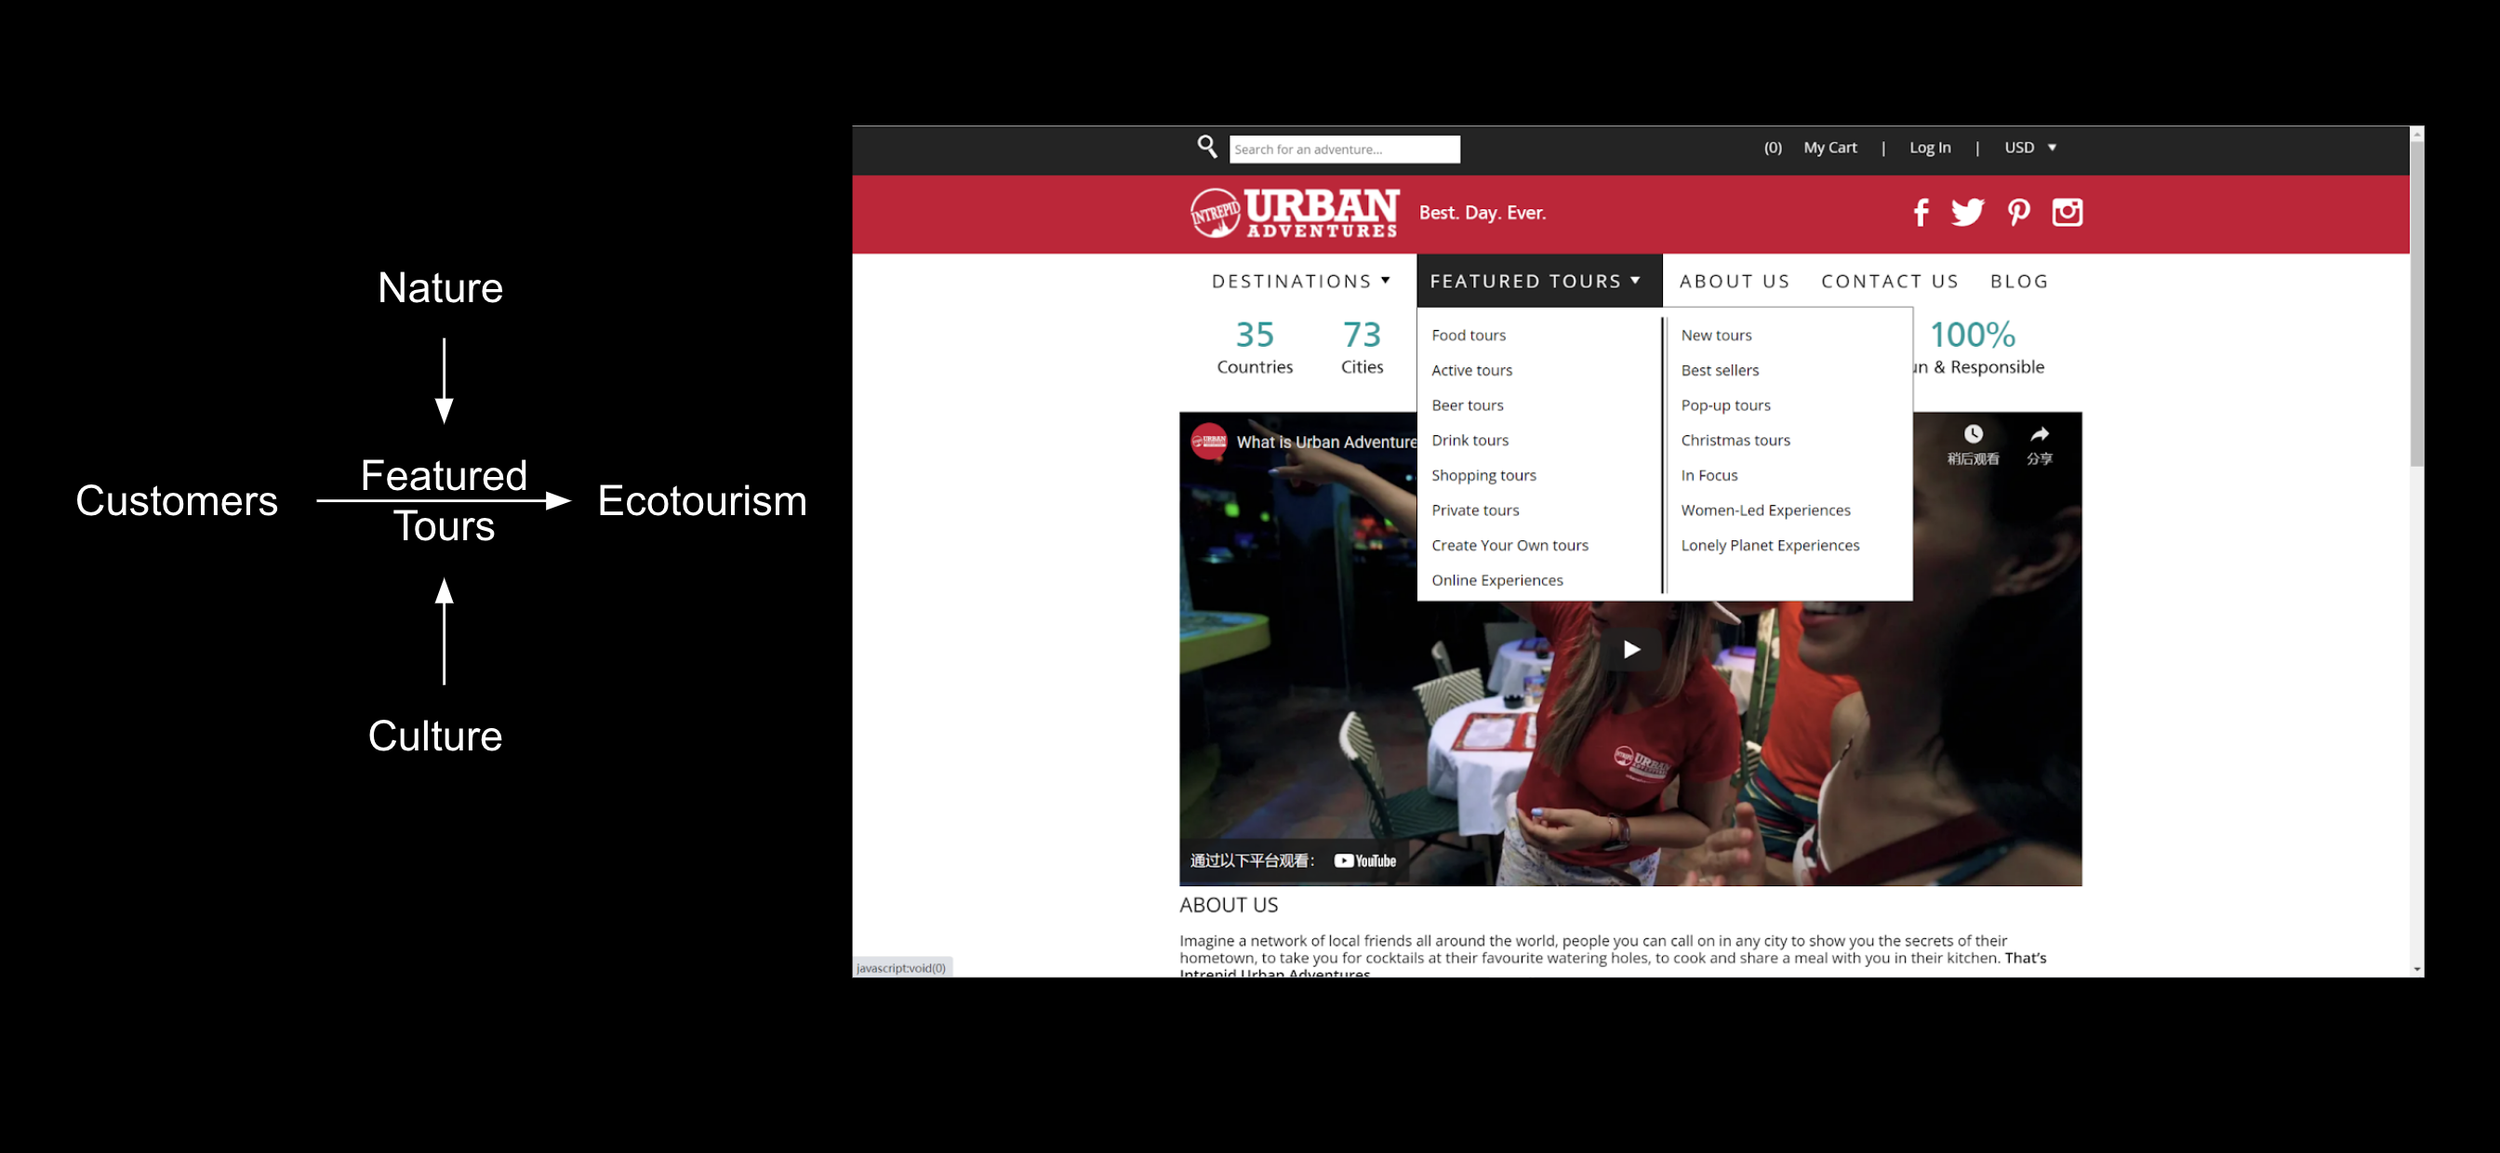This screenshot has width=2500, height=1153.
Task: Open Women-Led Experiences
Action: pyautogui.click(x=1765, y=510)
